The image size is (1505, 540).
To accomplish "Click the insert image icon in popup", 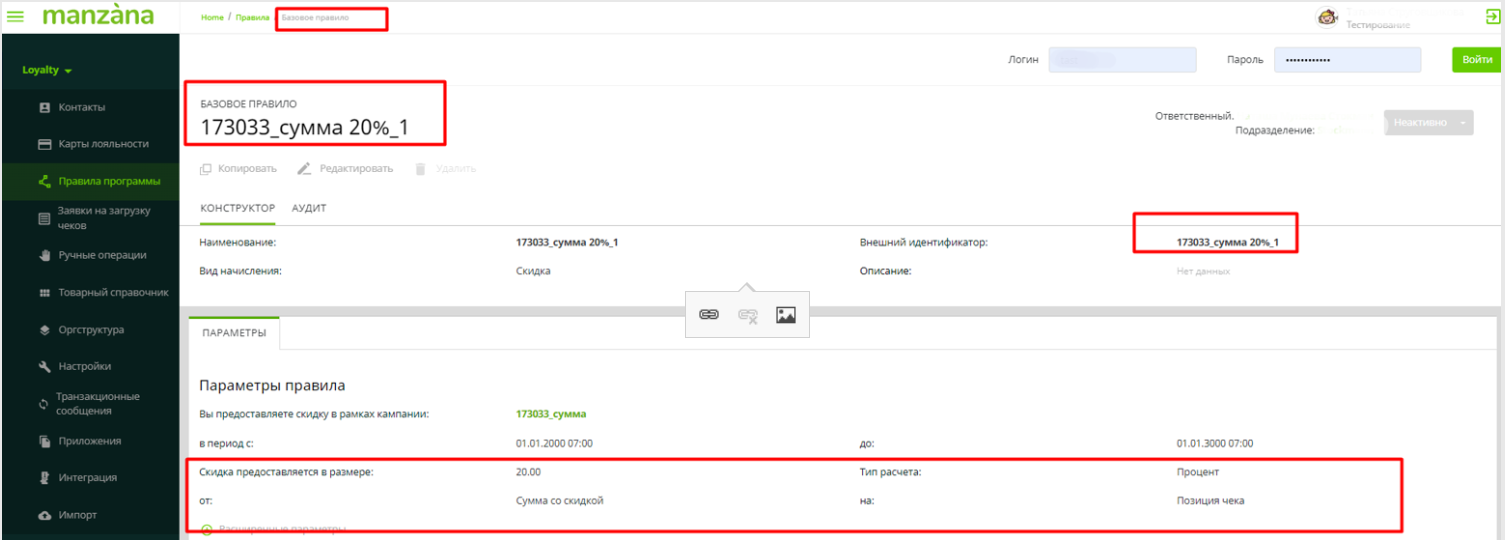I will click(x=786, y=315).
